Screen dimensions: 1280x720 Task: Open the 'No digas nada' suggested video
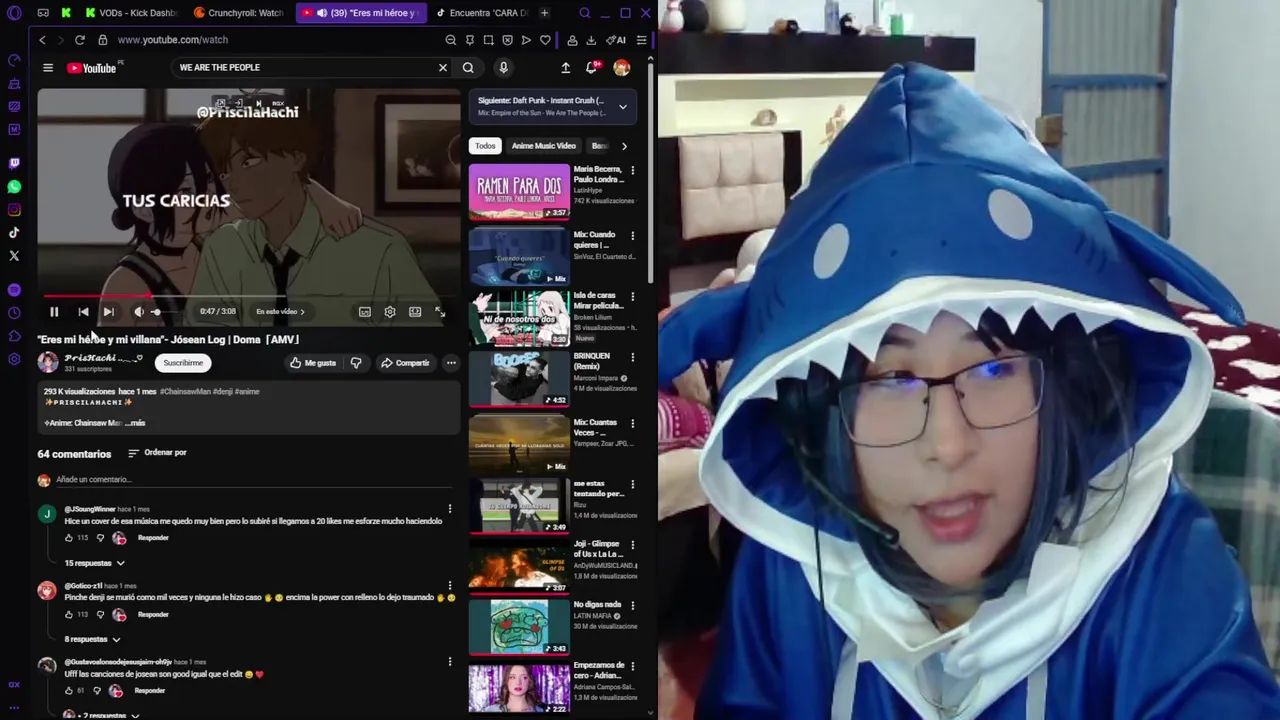[x=519, y=627]
